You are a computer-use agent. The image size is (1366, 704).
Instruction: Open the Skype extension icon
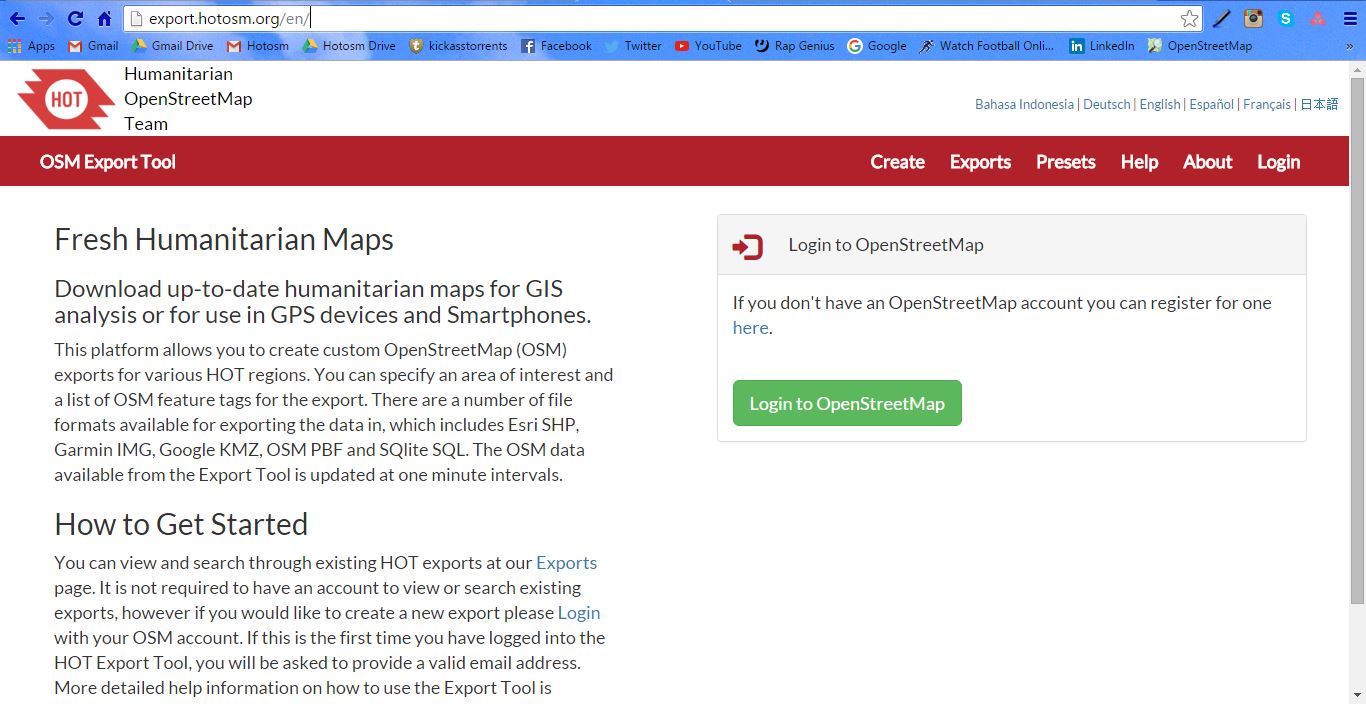click(1286, 18)
